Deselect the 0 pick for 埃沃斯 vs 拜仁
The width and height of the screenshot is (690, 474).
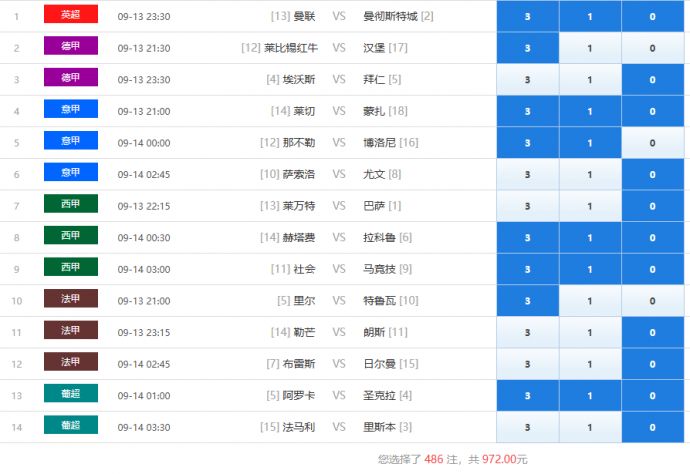(x=653, y=80)
